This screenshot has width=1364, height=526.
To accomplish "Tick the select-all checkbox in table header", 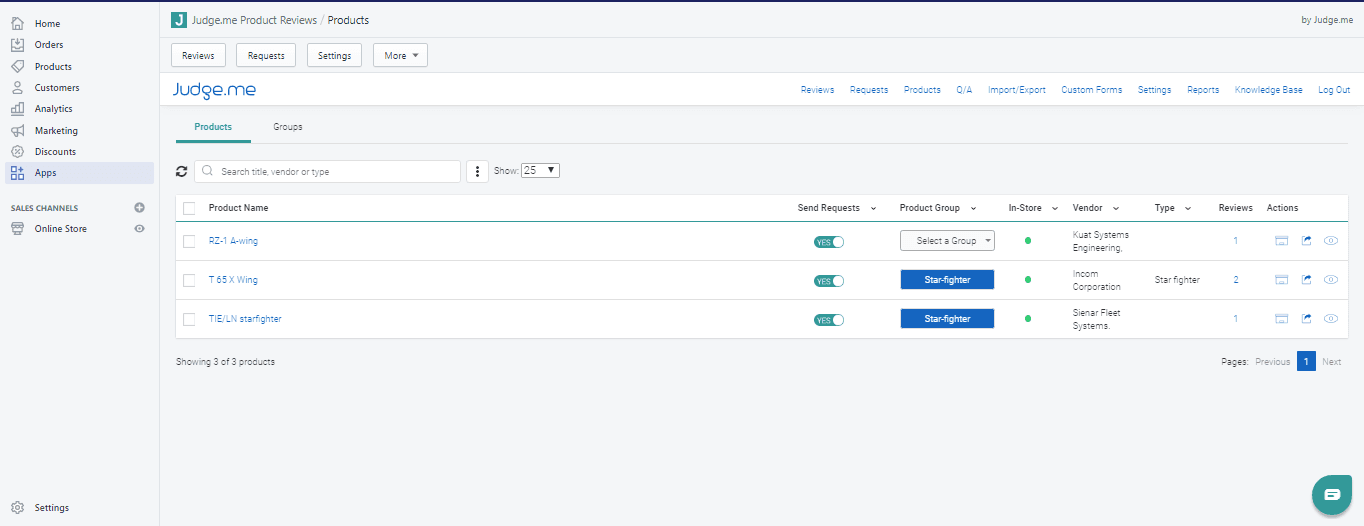I will [189, 208].
